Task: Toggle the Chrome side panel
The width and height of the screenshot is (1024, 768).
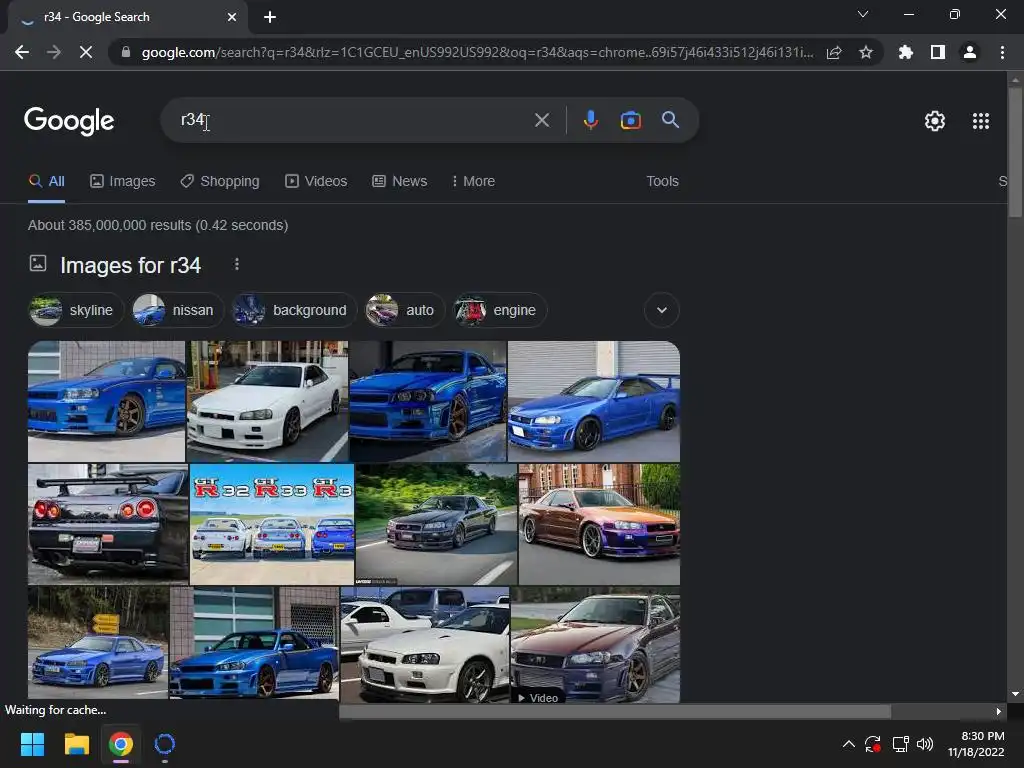Action: pos(938,52)
